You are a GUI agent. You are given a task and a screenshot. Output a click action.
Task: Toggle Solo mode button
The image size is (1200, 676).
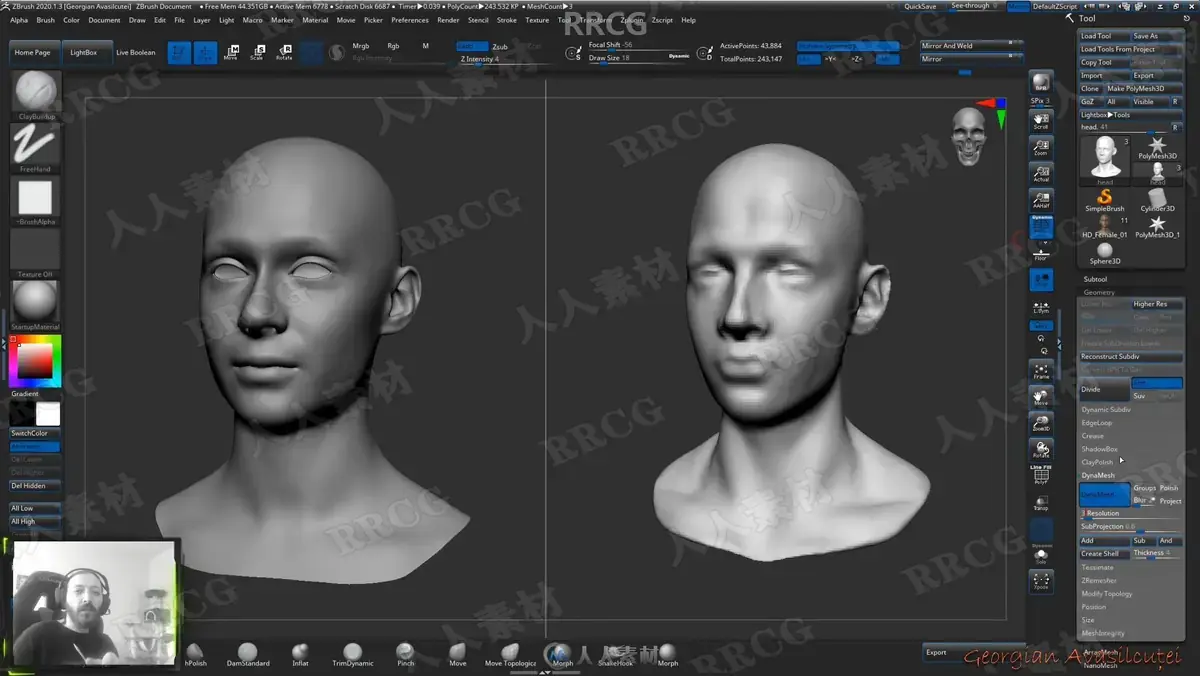pyautogui.click(x=1041, y=556)
